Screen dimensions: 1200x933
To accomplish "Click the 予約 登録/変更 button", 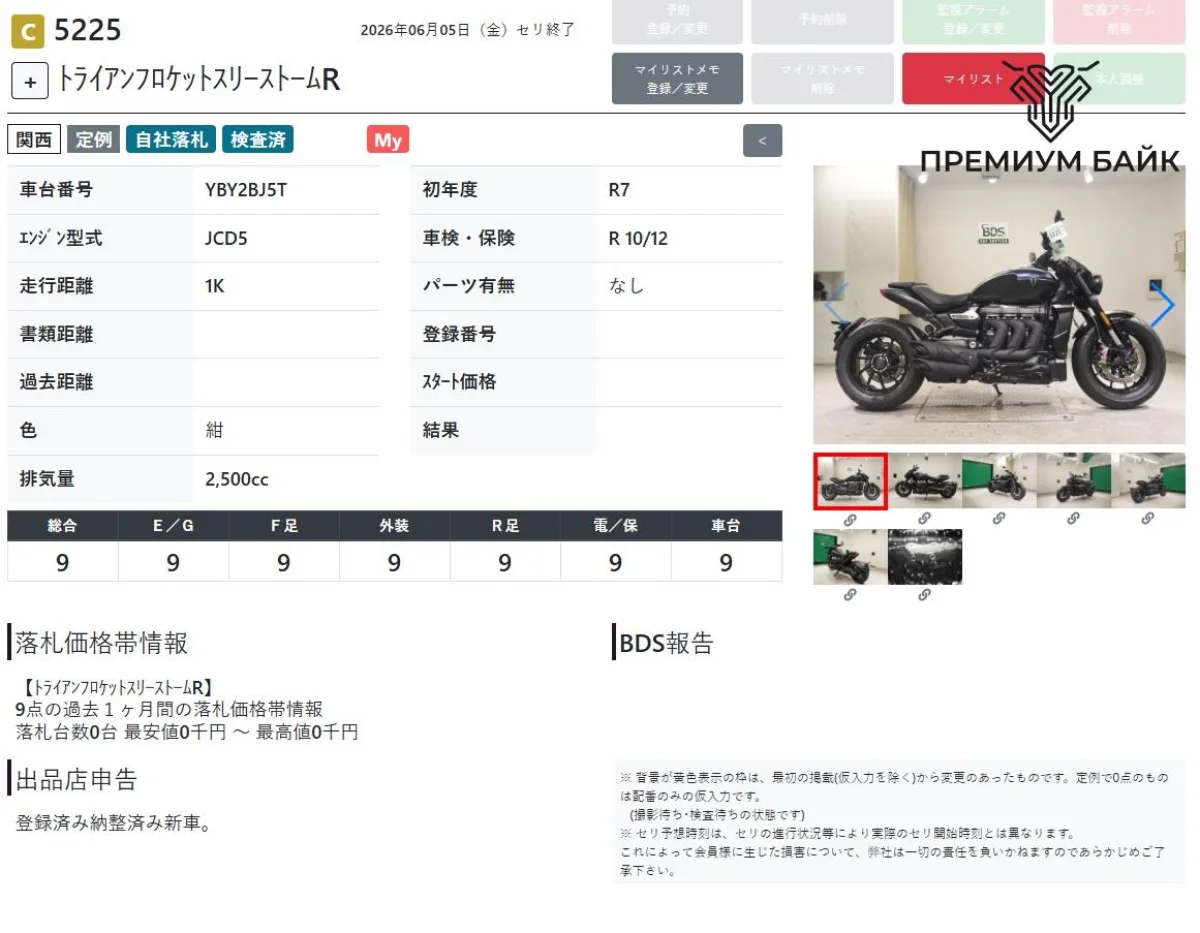I will 677,20.
